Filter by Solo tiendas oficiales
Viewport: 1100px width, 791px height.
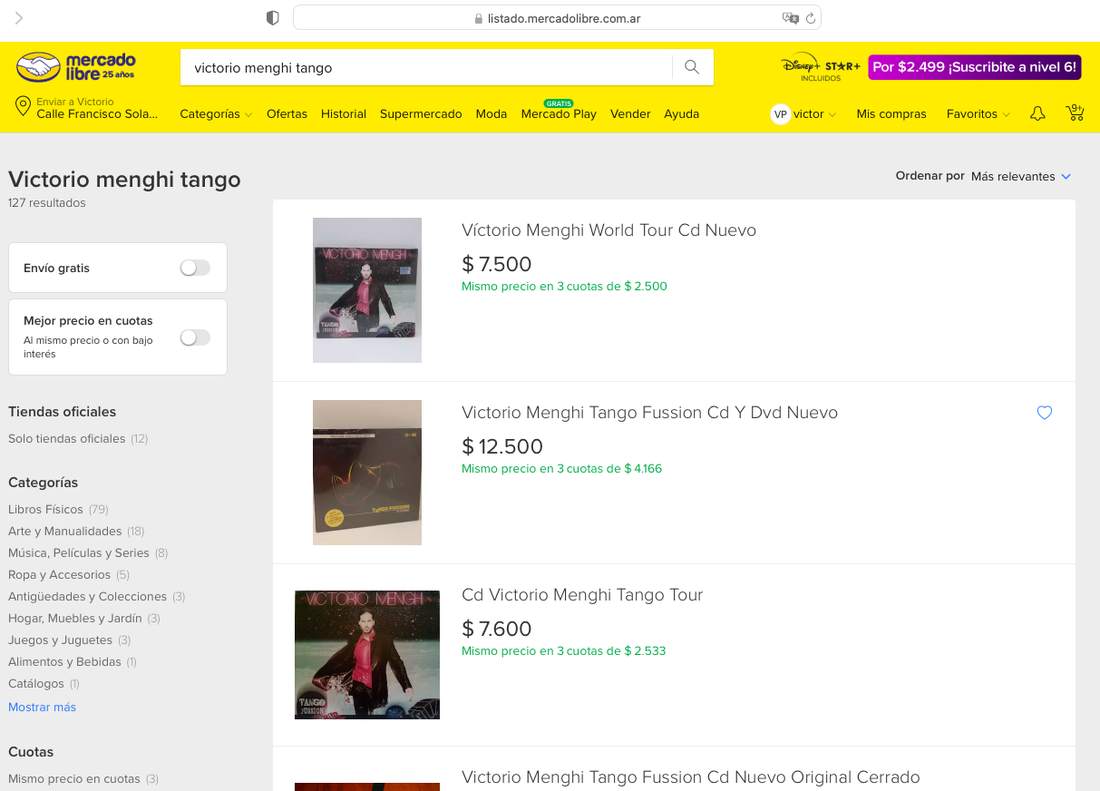click(x=78, y=439)
